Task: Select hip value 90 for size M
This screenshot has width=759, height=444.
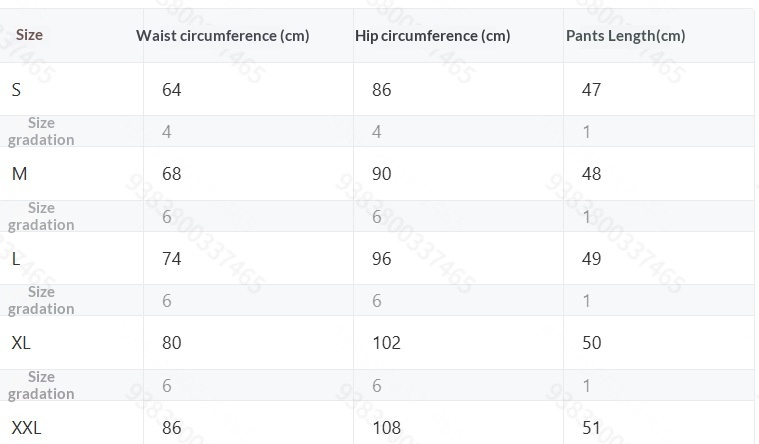Action: (x=381, y=174)
